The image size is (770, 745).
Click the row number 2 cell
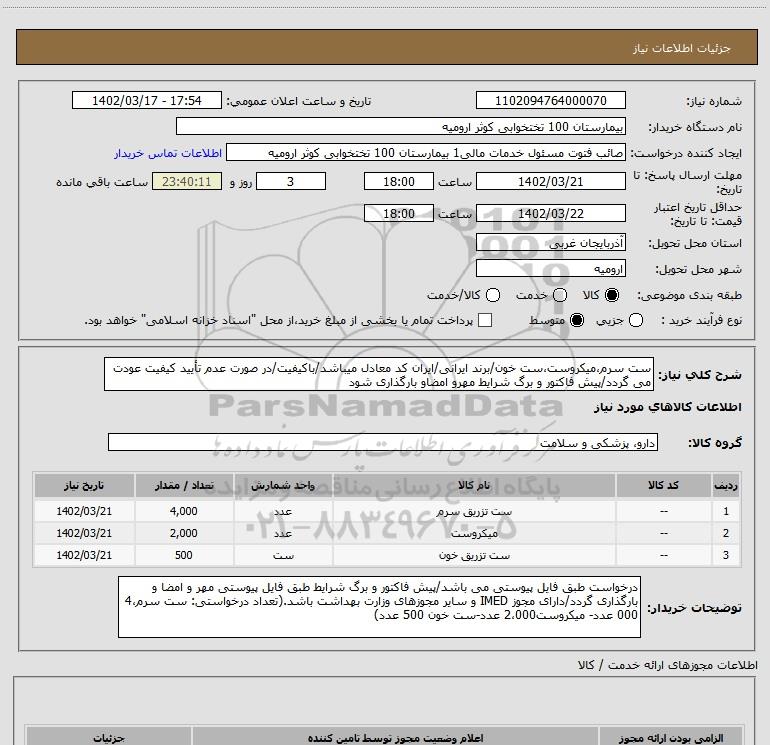(x=726, y=533)
